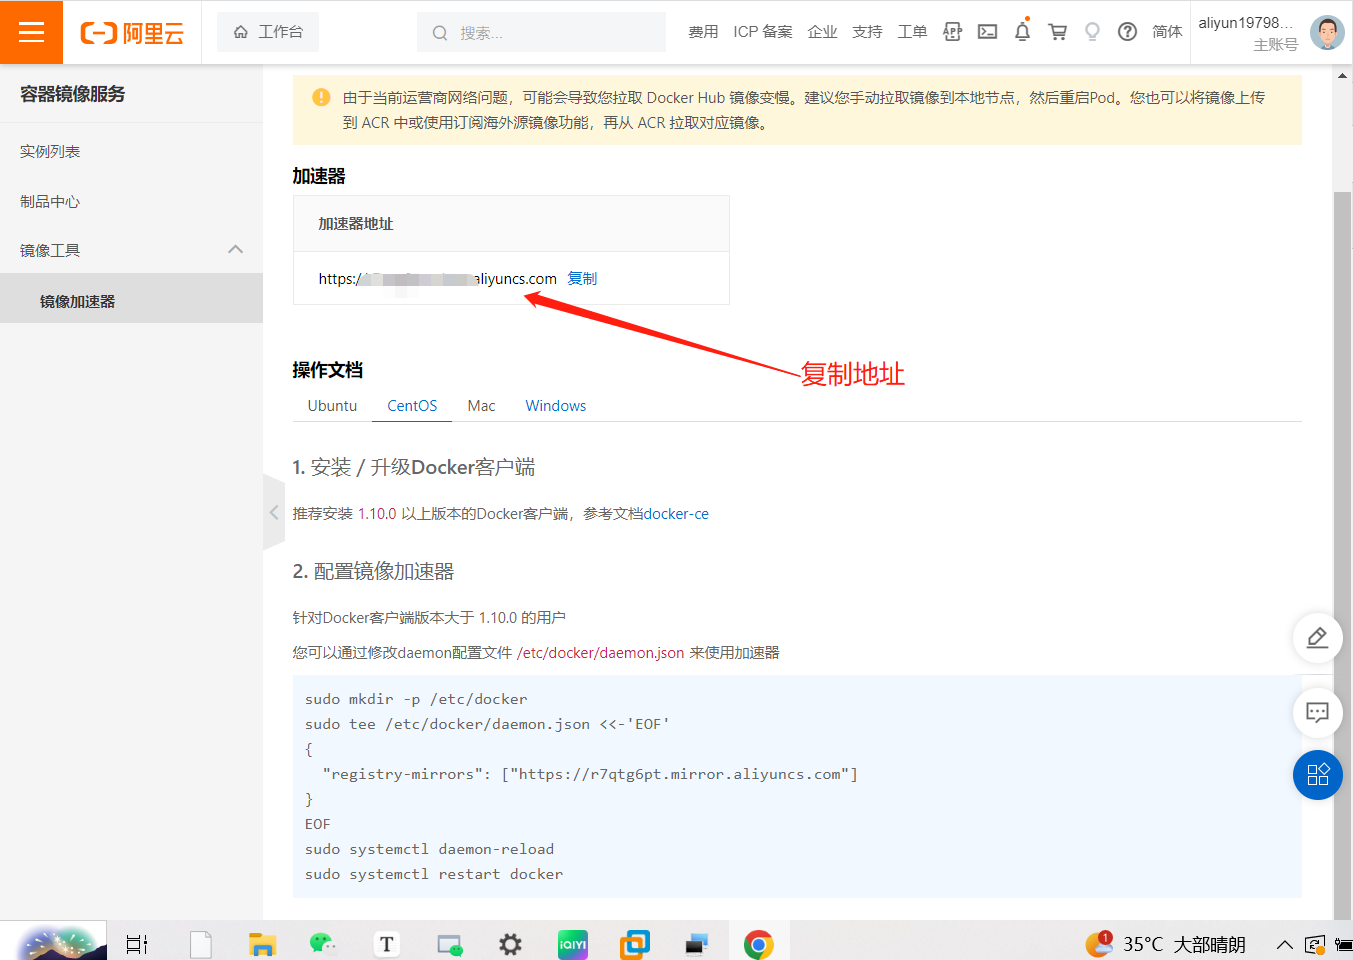Click the aliyun19798 account name
Viewport: 1353px width, 960px height.
tap(1245, 23)
